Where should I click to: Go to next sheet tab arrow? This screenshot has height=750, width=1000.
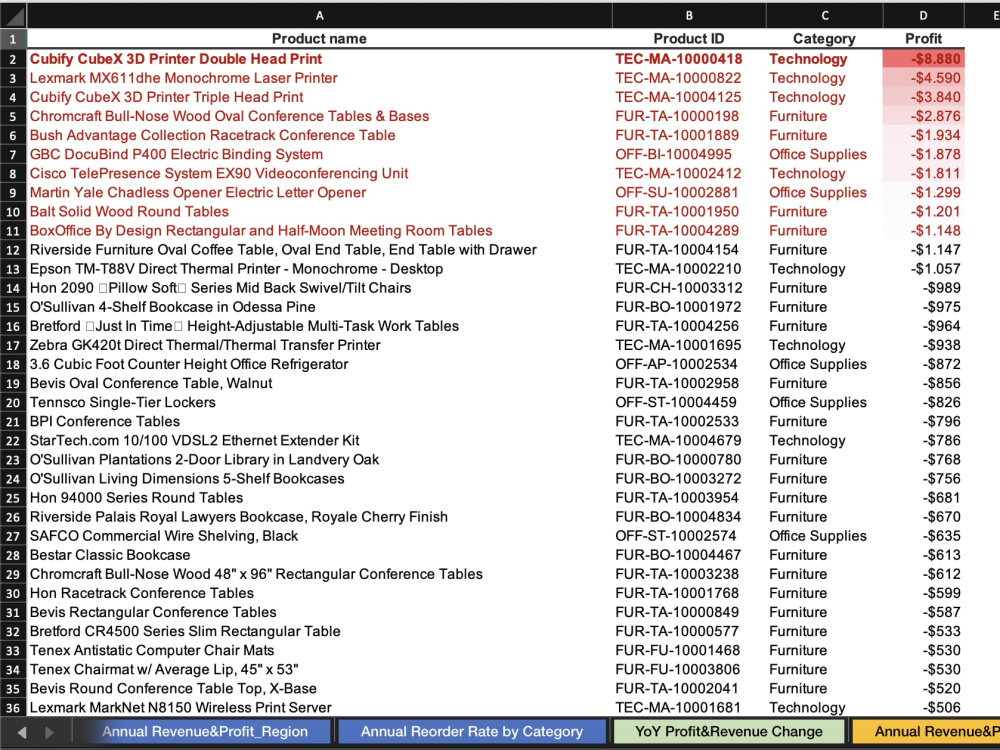[49, 732]
